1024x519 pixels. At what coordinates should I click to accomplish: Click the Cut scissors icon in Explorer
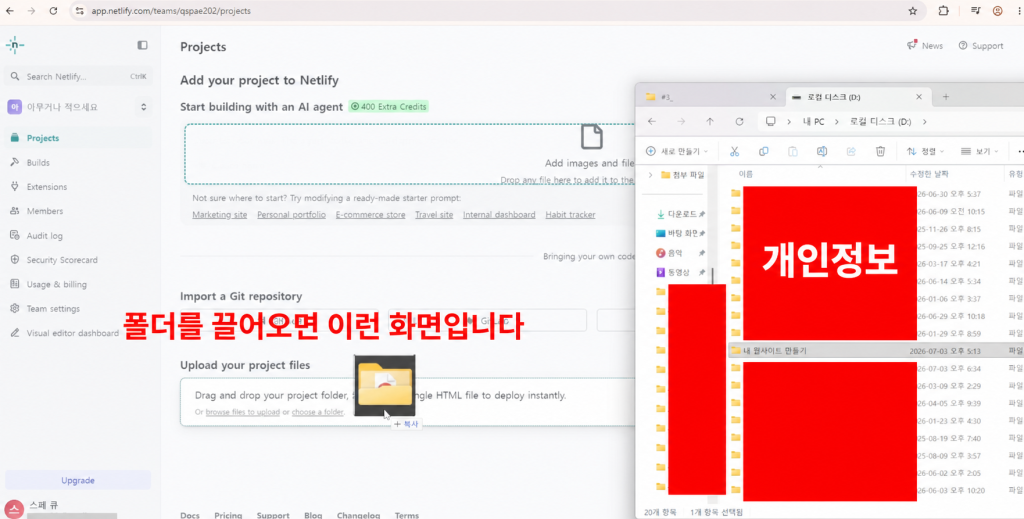734,151
